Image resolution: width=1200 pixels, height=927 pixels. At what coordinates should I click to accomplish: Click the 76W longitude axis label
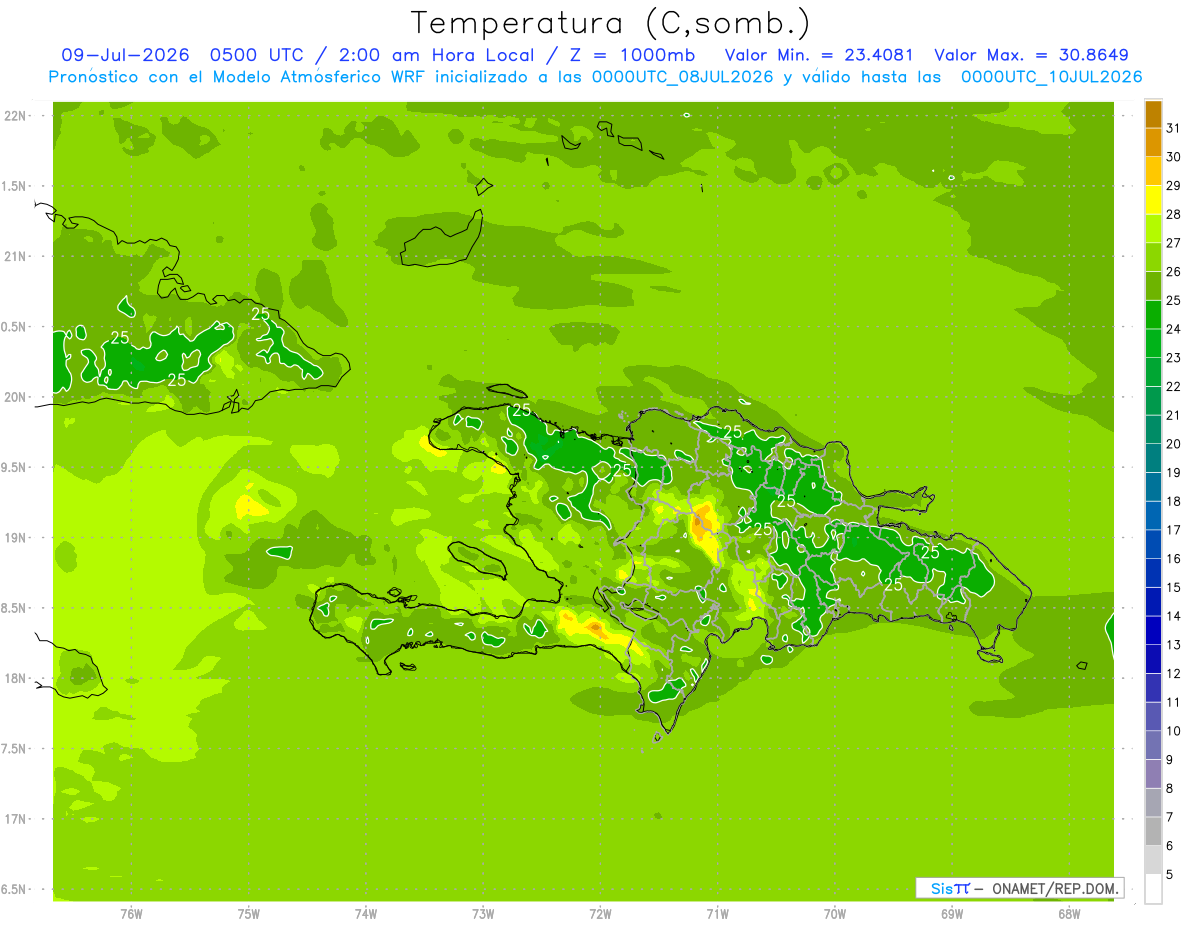pyautogui.click(x=131, y=913)
